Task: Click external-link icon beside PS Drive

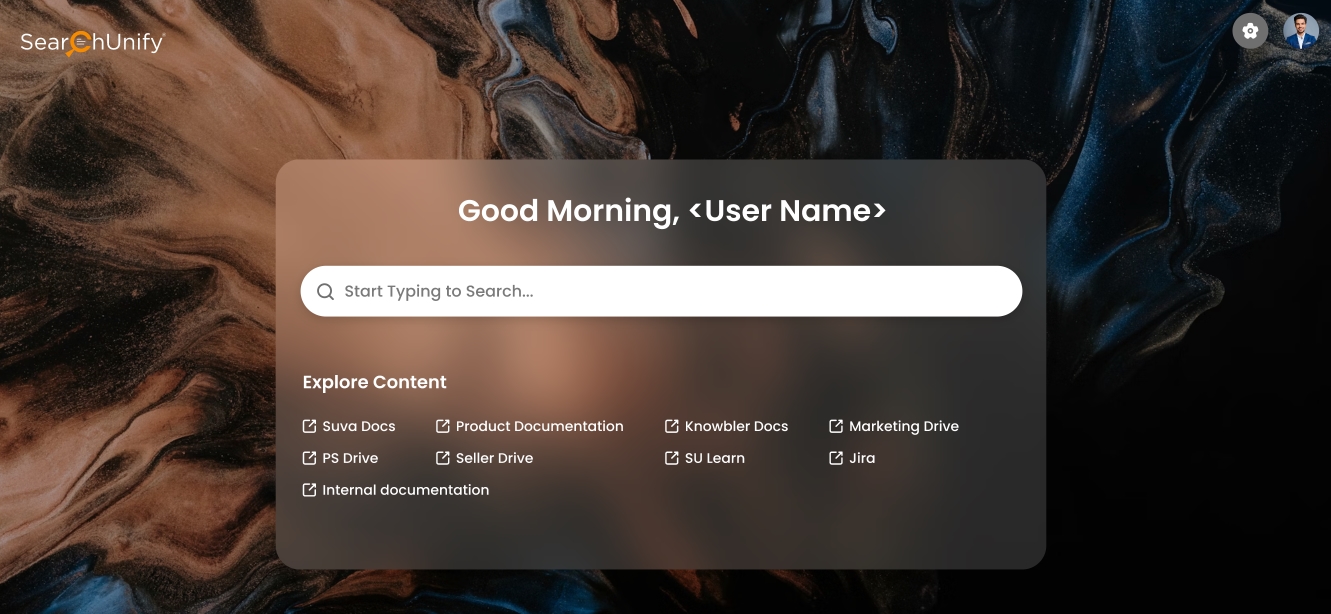Action: pyautogui.click(x=310, y=459)
